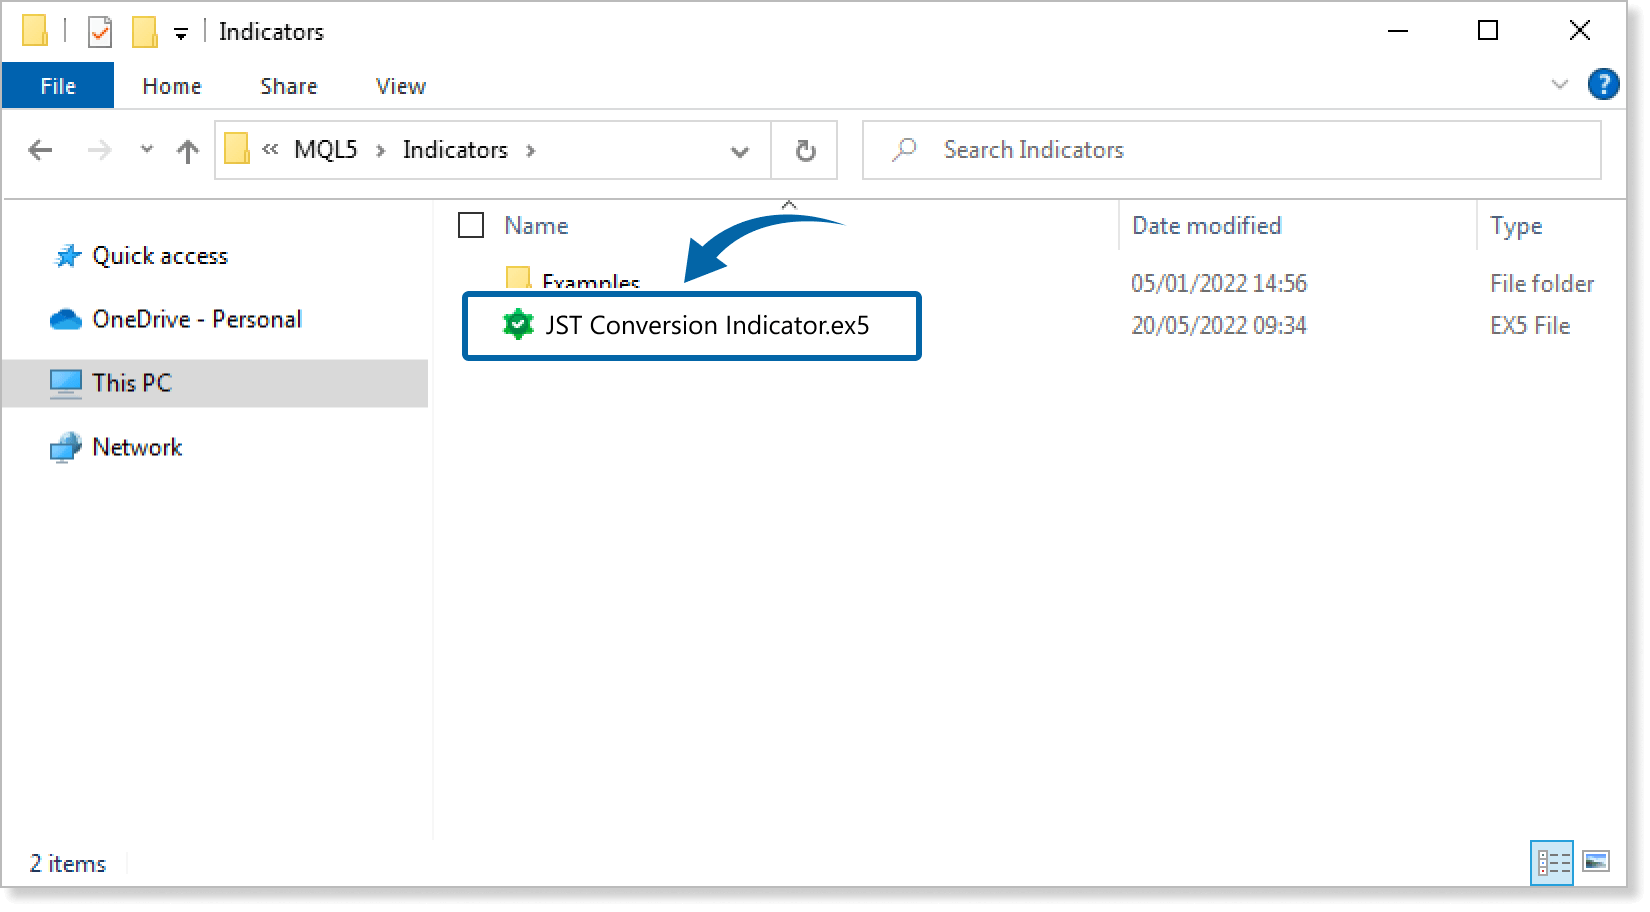This screenshot has width=1650, height=912.
Task: Expand the ribbon using the chevron
Action: pos(1559,85)
